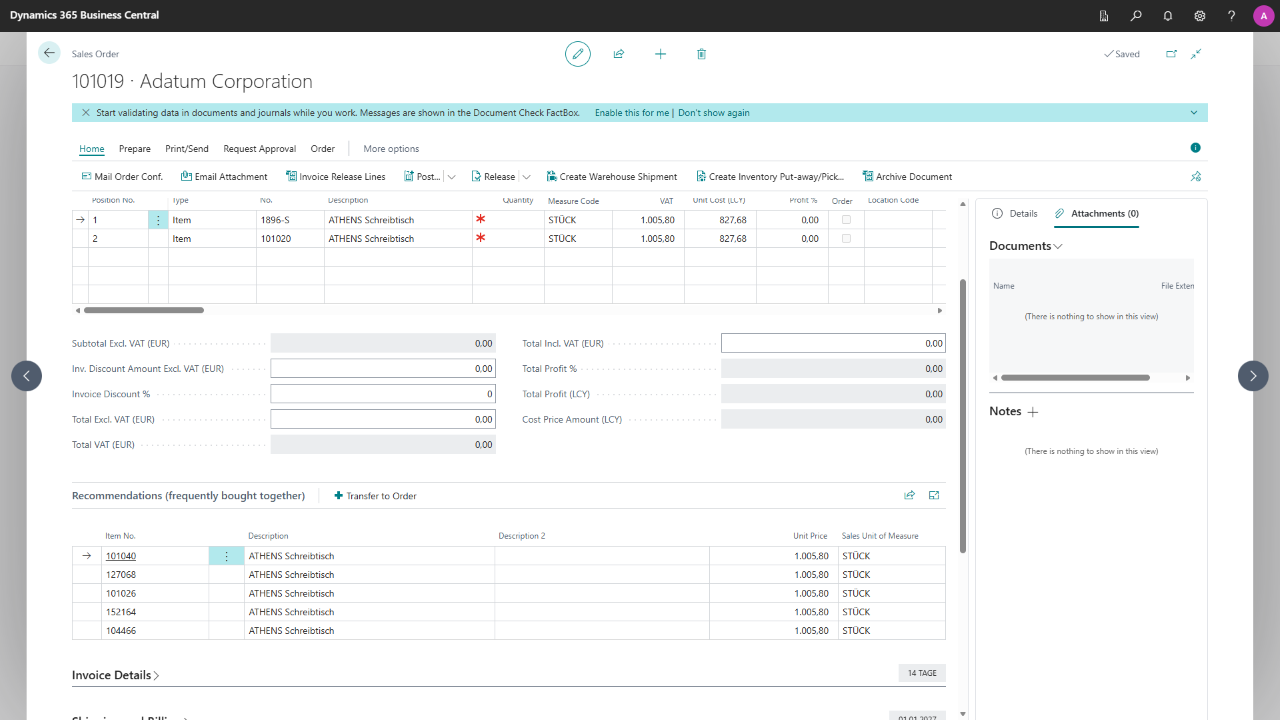Click the Post action
Viewport: 1280px width, 720px height.
click(422, 177)
